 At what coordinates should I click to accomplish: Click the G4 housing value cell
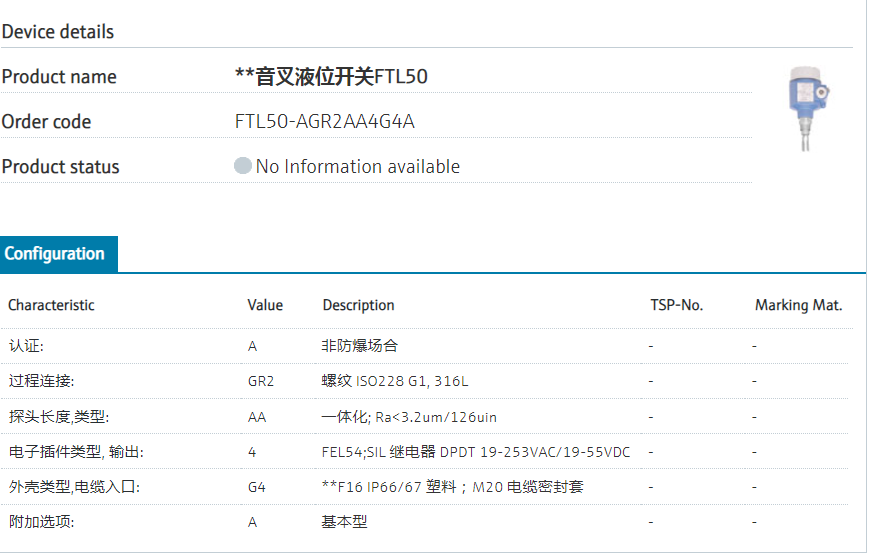257,487
